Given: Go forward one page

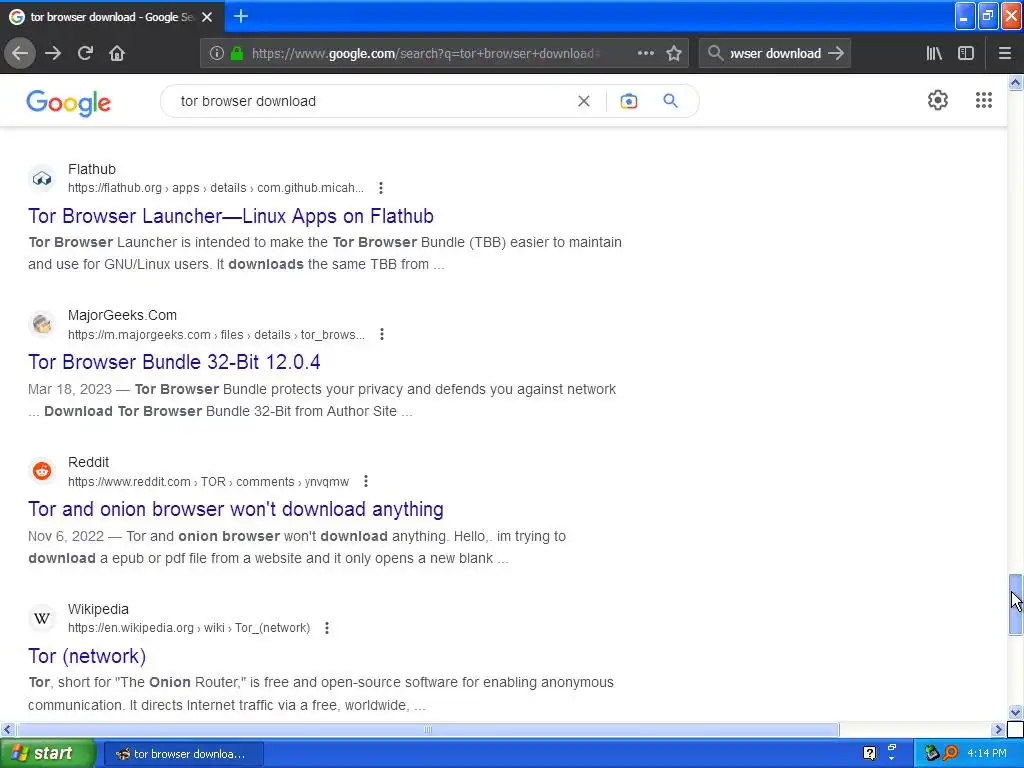Looking at the screenshot, I should (53, 54).
